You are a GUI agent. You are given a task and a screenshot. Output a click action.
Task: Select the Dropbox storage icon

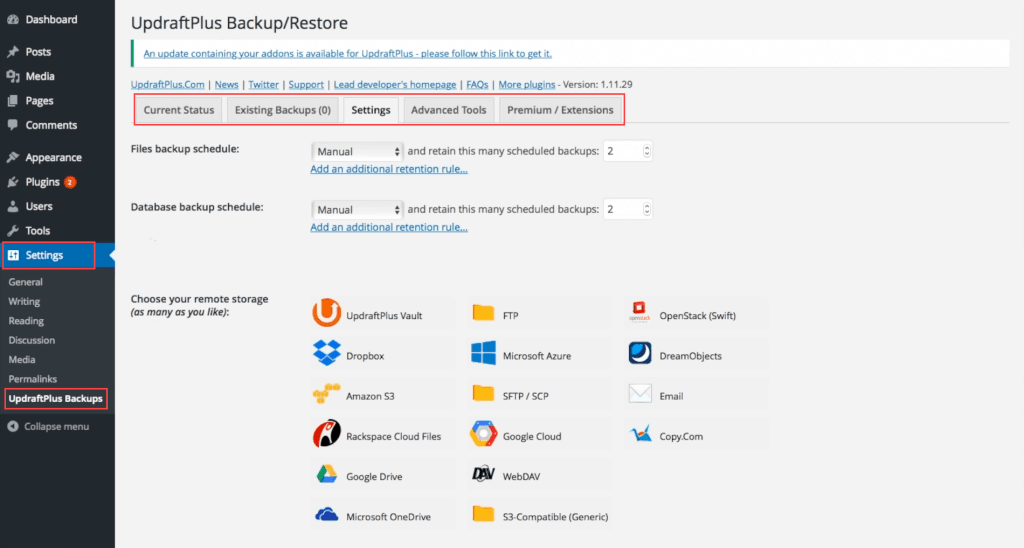pyautogui.click(x=327, y=354)
